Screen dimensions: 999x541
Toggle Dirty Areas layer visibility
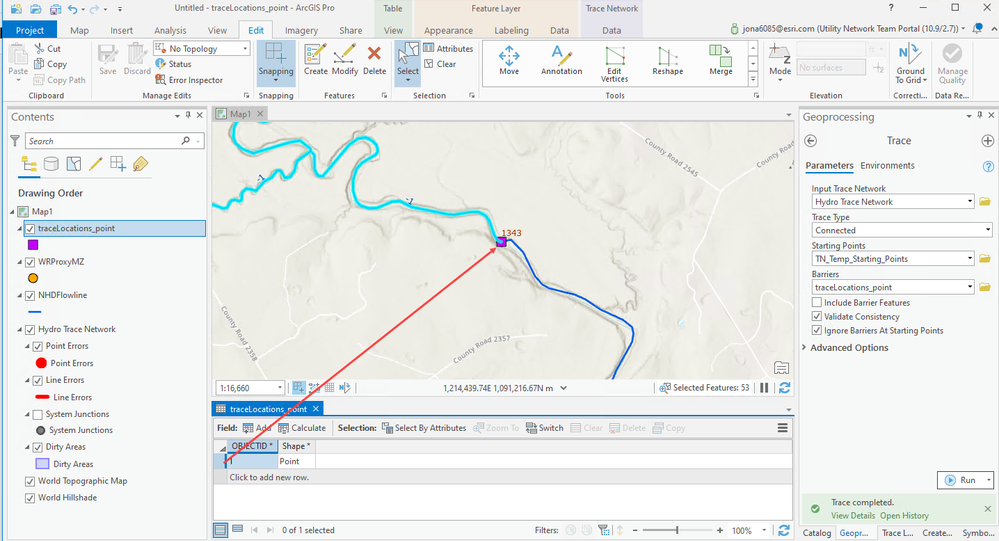click(x=38, y=447)
